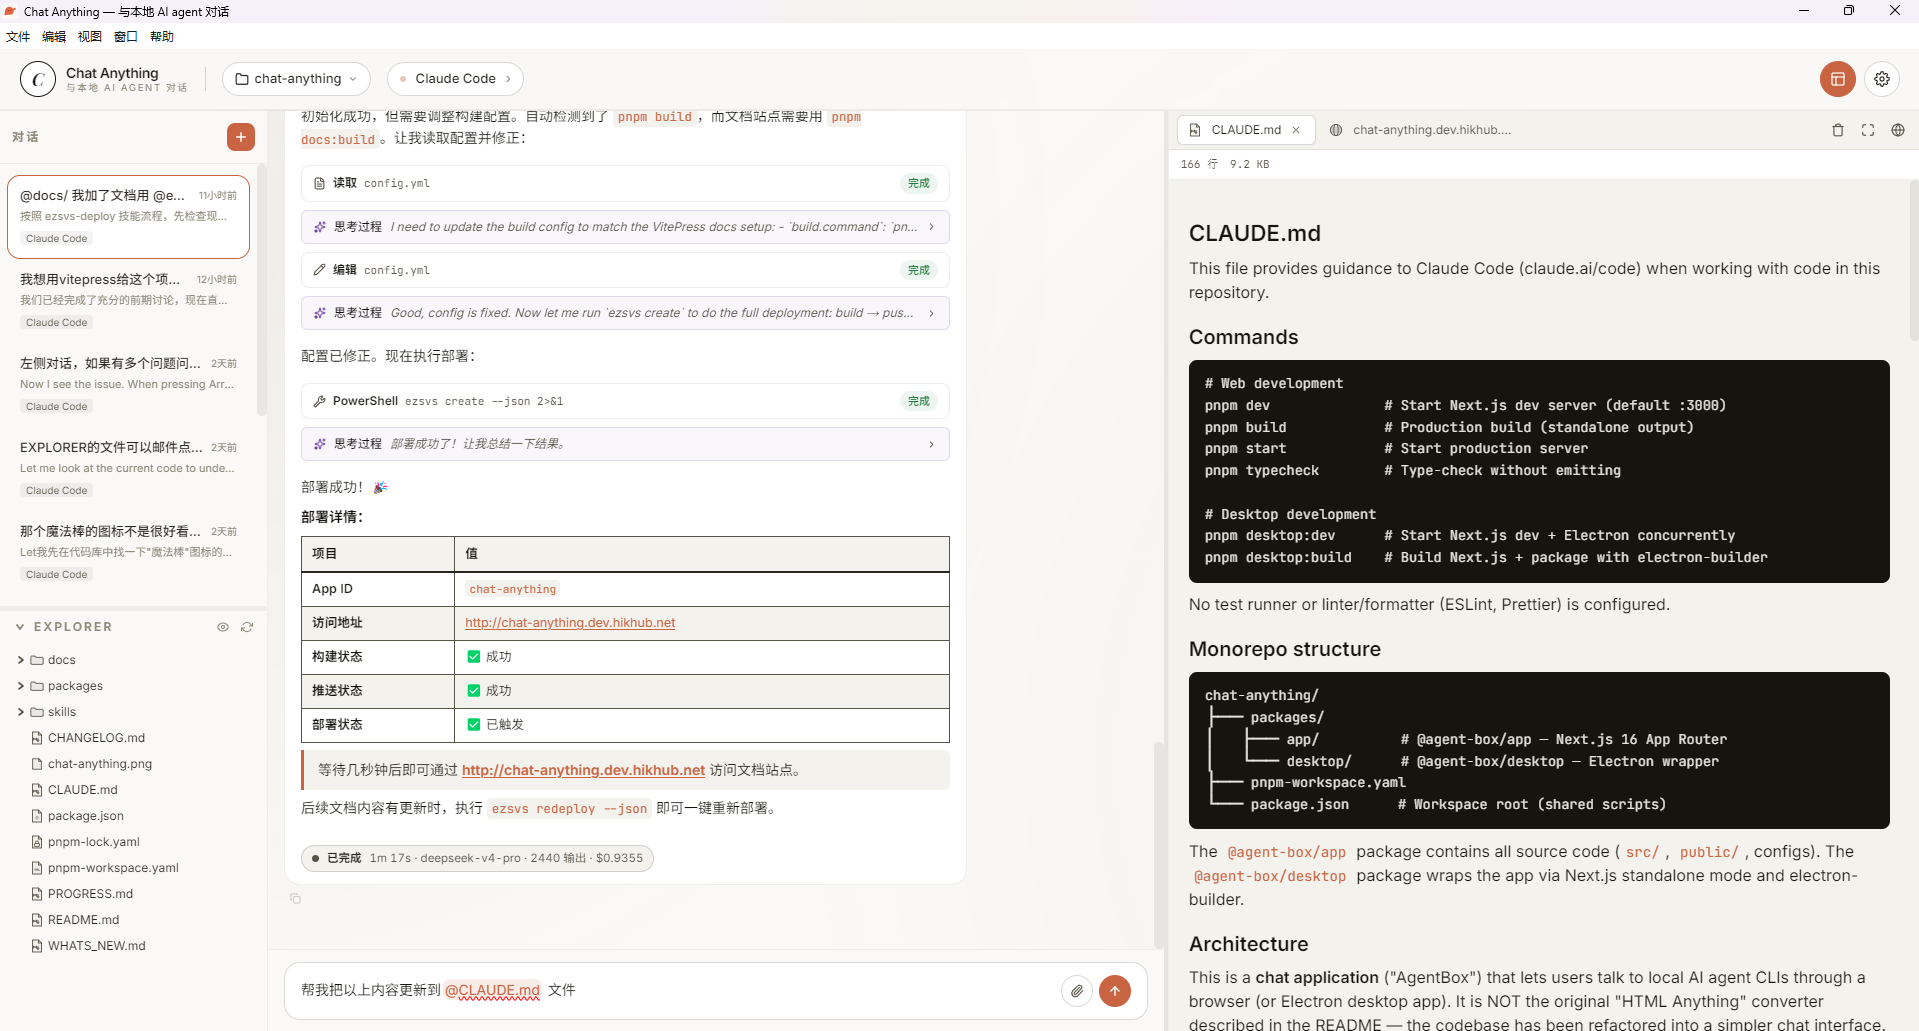Open PROGRESS.md in the Explorer

coord(90,894)
